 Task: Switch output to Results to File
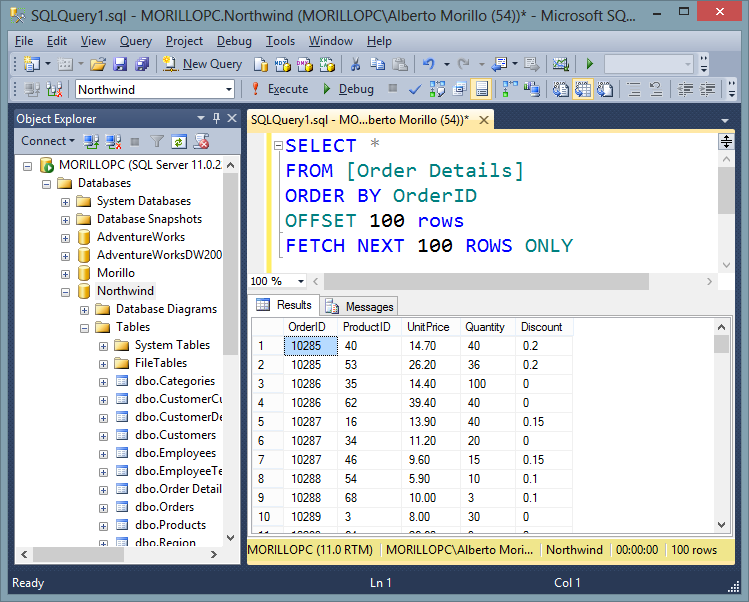point(605,89)
